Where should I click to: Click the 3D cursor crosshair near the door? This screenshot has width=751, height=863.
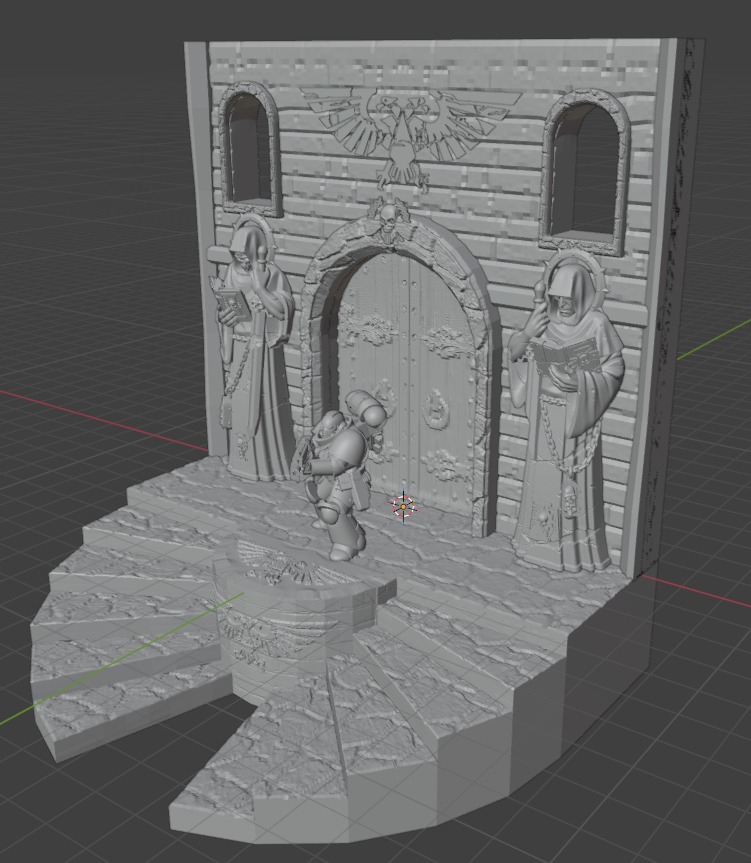(x=403, y=506)
